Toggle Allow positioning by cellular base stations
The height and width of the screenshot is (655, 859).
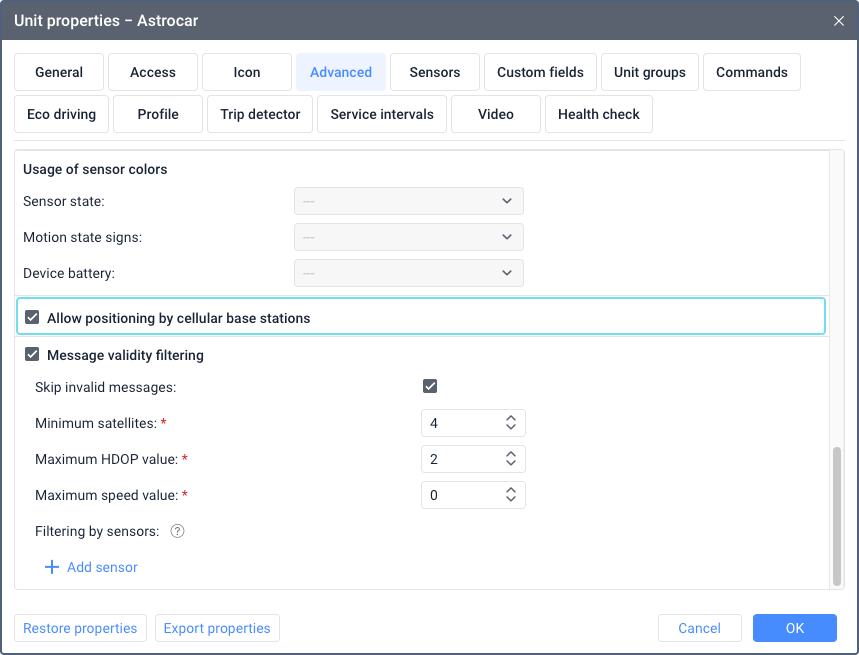pos(32,318)
